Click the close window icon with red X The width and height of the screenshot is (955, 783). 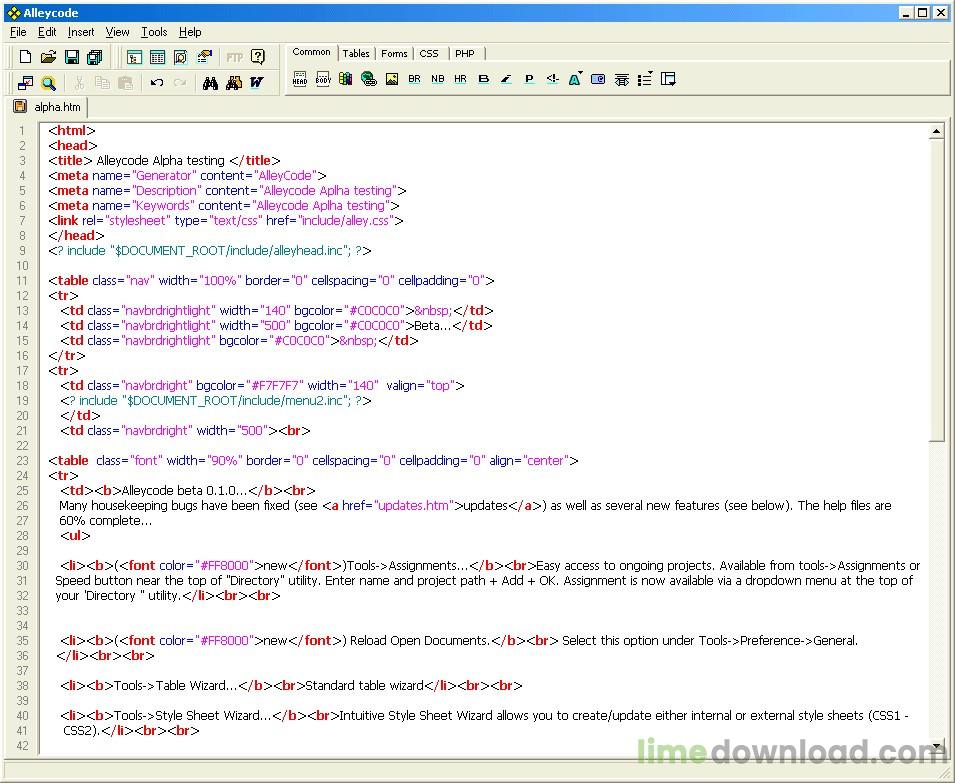pyautogui.click(x=25, y=83)
